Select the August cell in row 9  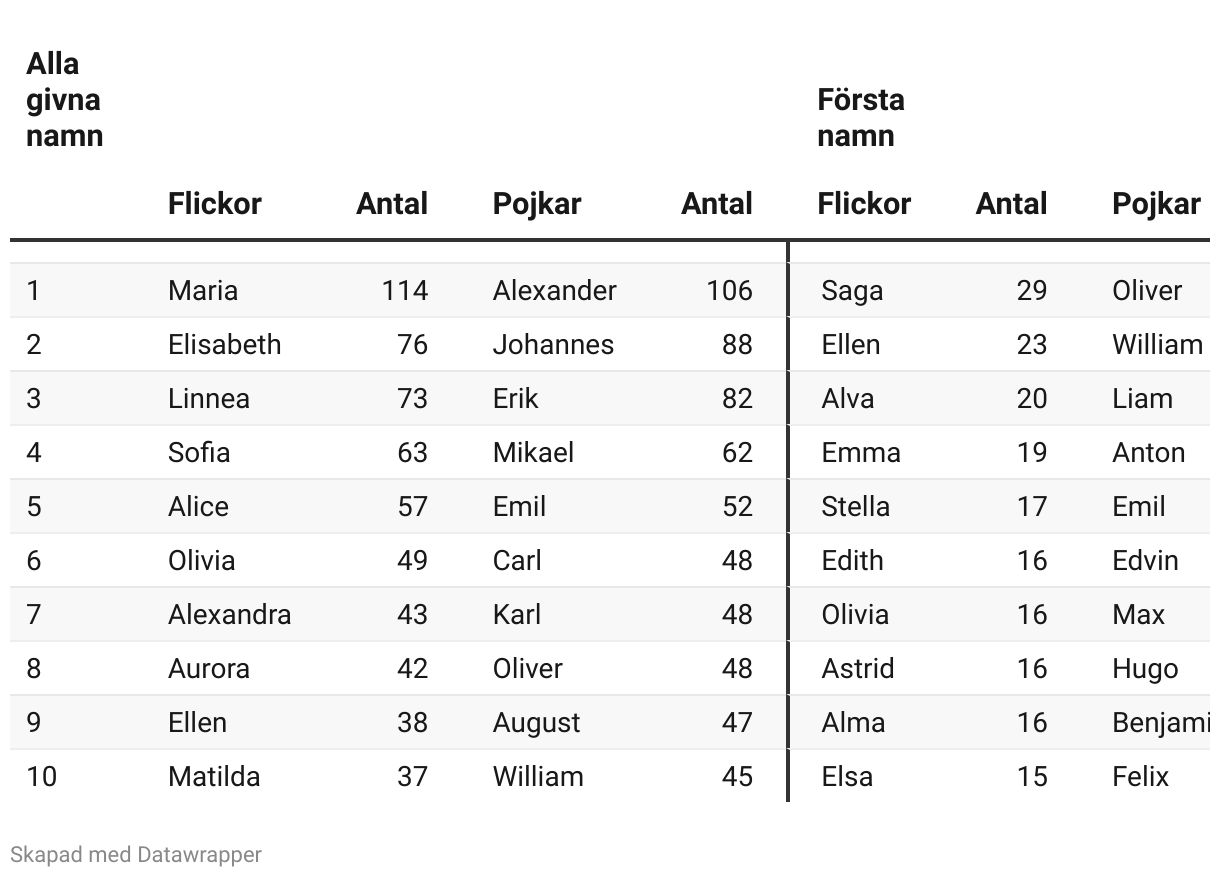click(536, 723)
